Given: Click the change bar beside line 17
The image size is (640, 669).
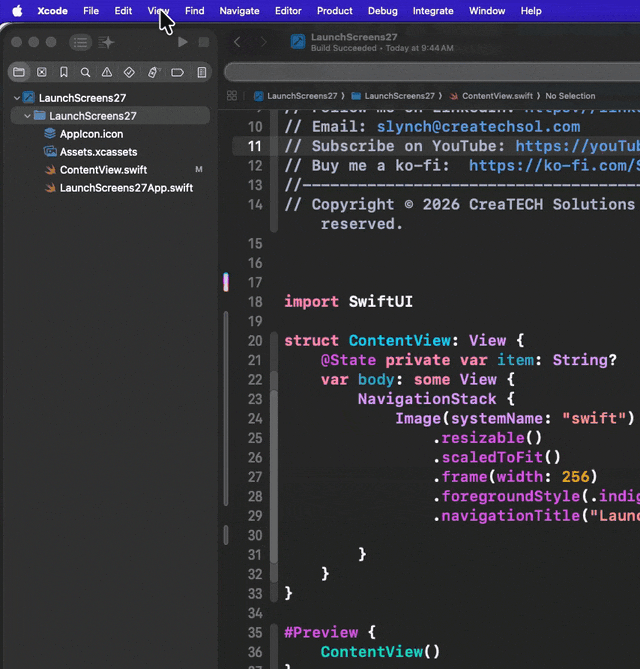Looking at the screenshot, I should [226, 282].
